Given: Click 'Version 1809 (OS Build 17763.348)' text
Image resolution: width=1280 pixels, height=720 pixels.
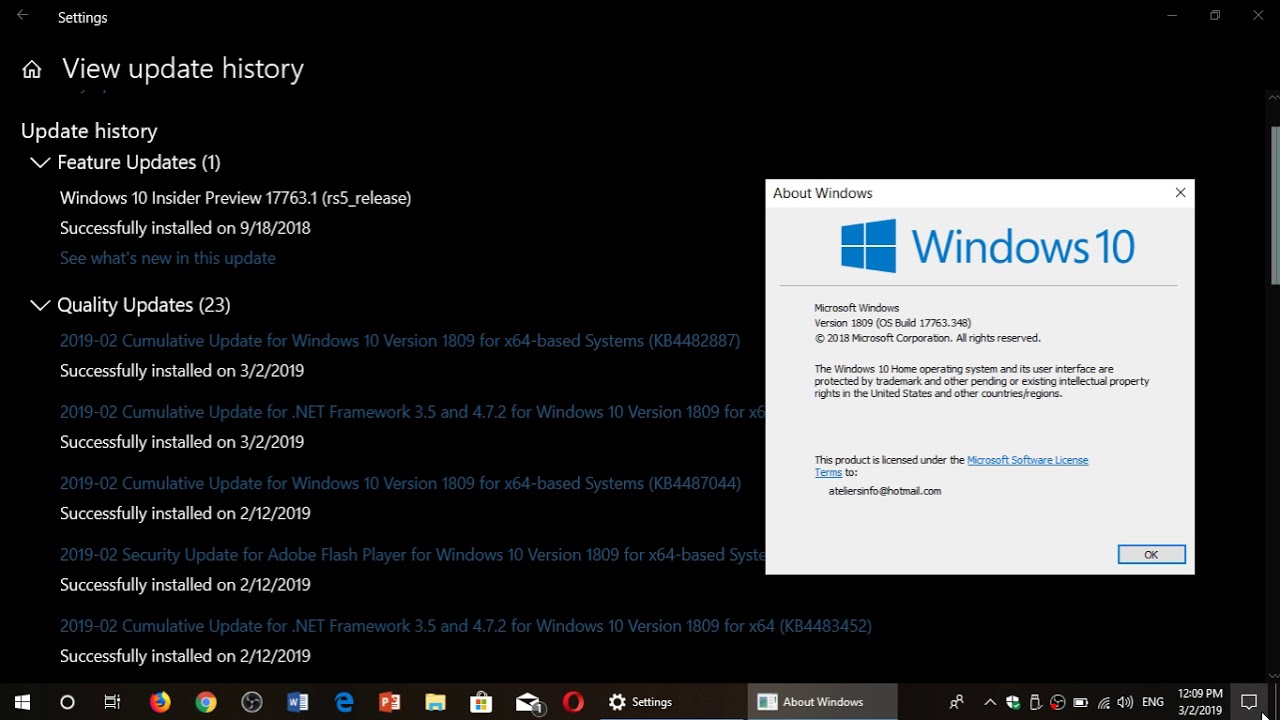Looking at the screenshot, I should point(892,323).
